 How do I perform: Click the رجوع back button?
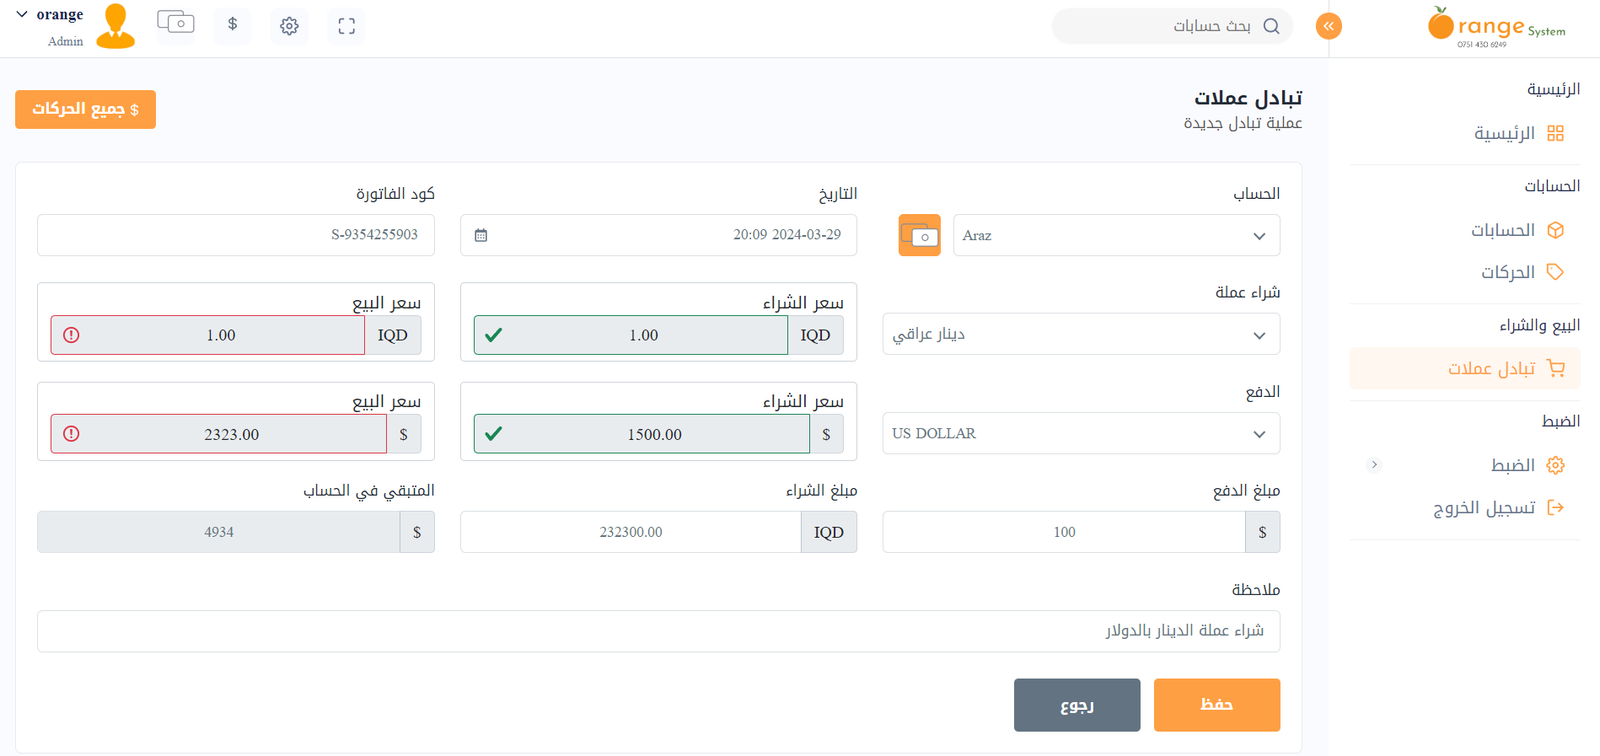[1076, 705]
